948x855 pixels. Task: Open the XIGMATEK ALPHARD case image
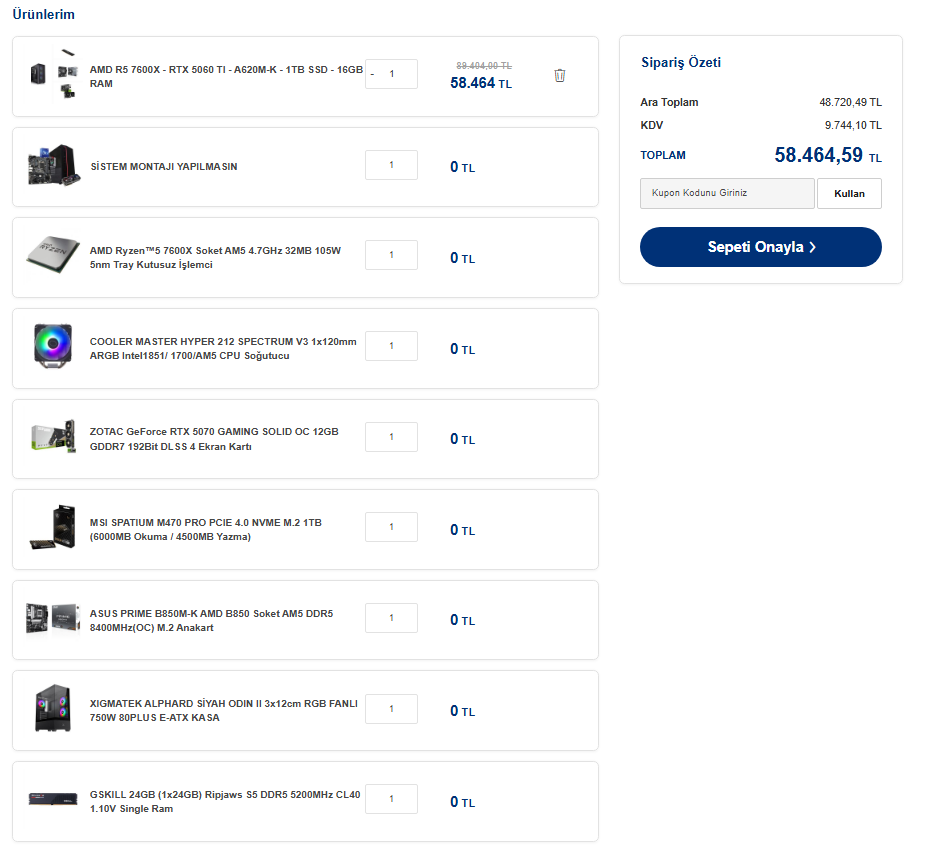tap(53, 708)
